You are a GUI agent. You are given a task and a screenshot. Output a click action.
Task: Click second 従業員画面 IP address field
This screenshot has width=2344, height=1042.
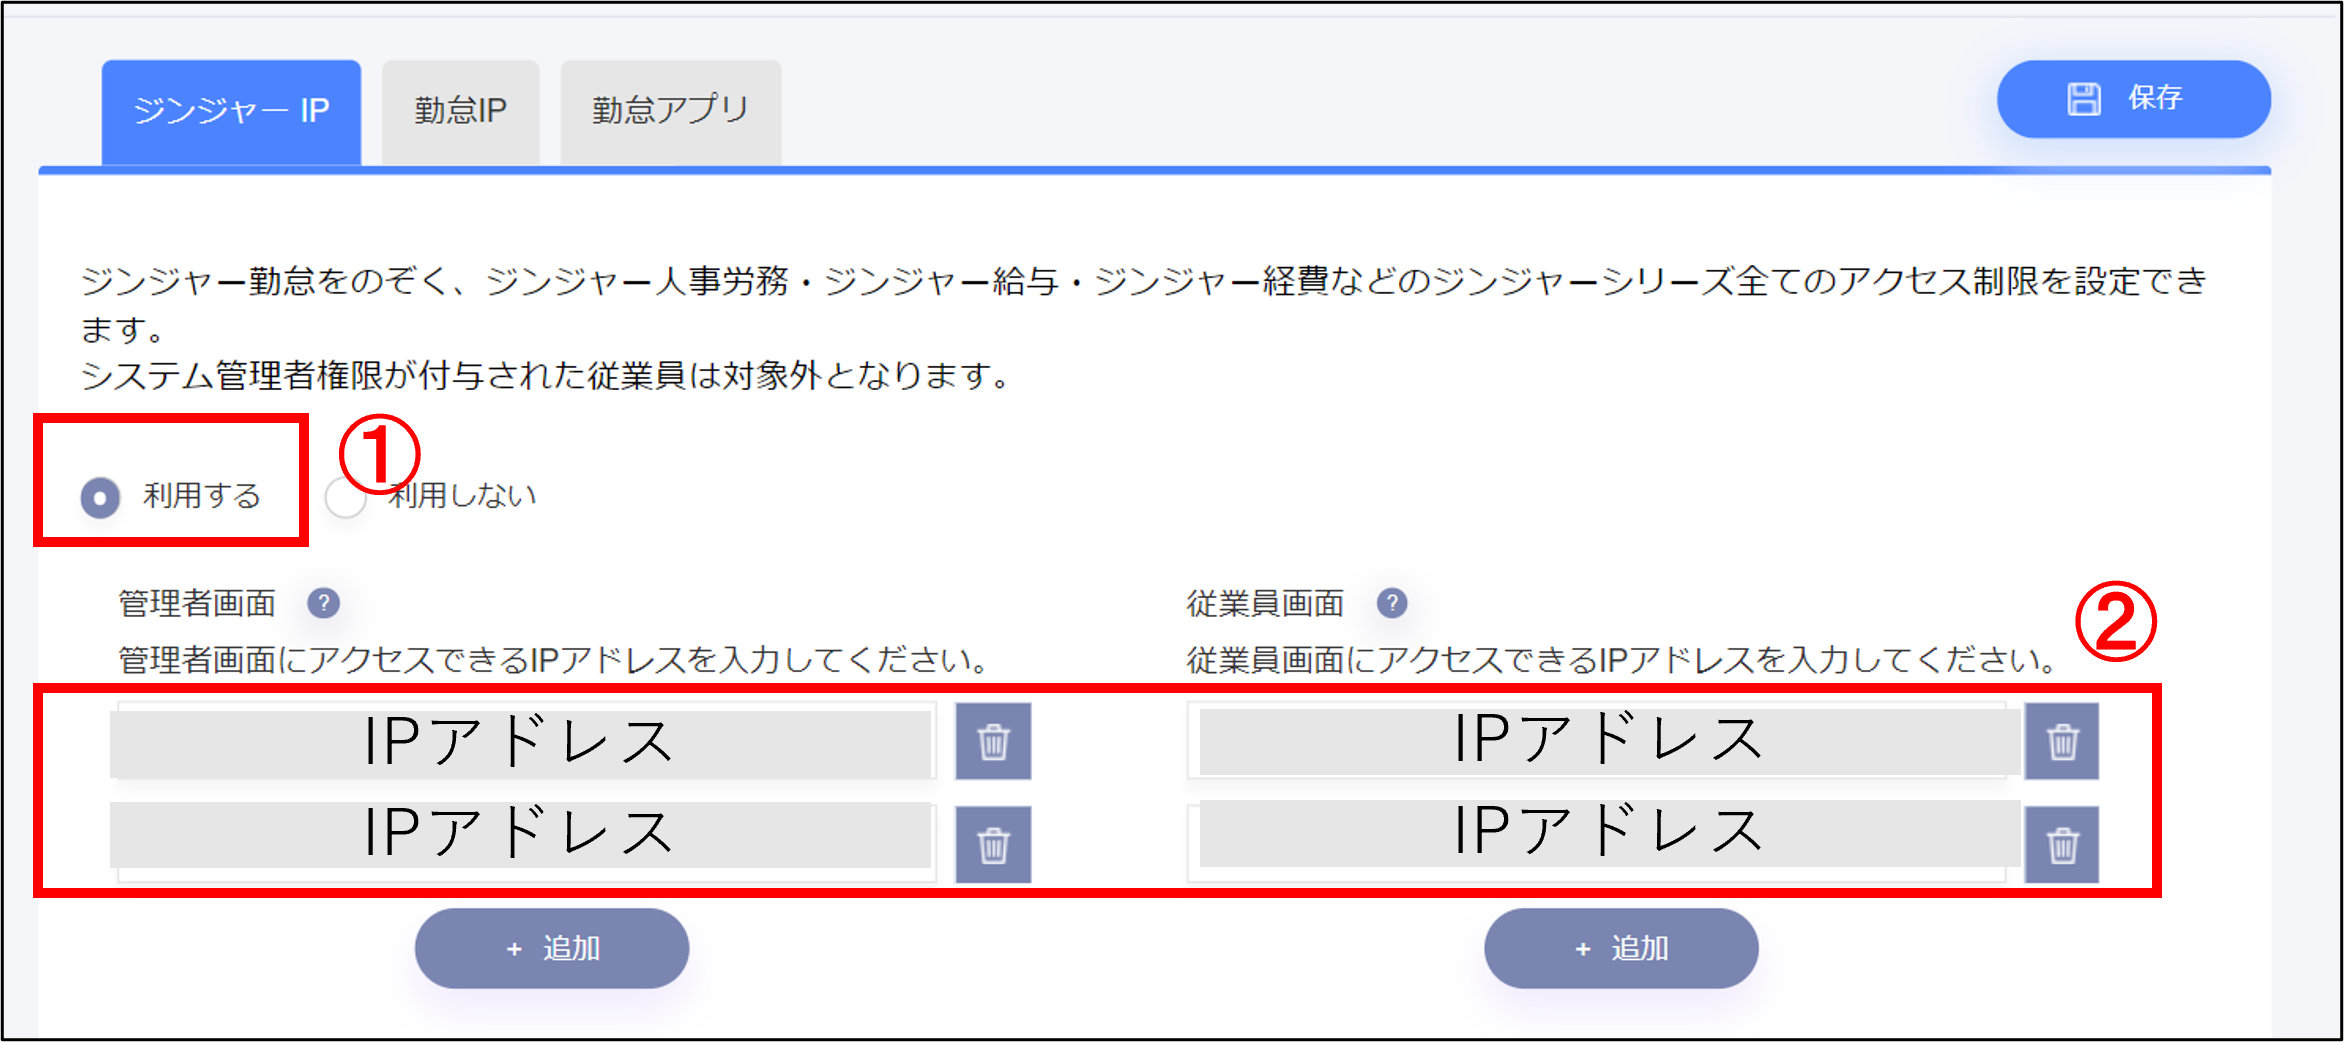[1596, 843]
